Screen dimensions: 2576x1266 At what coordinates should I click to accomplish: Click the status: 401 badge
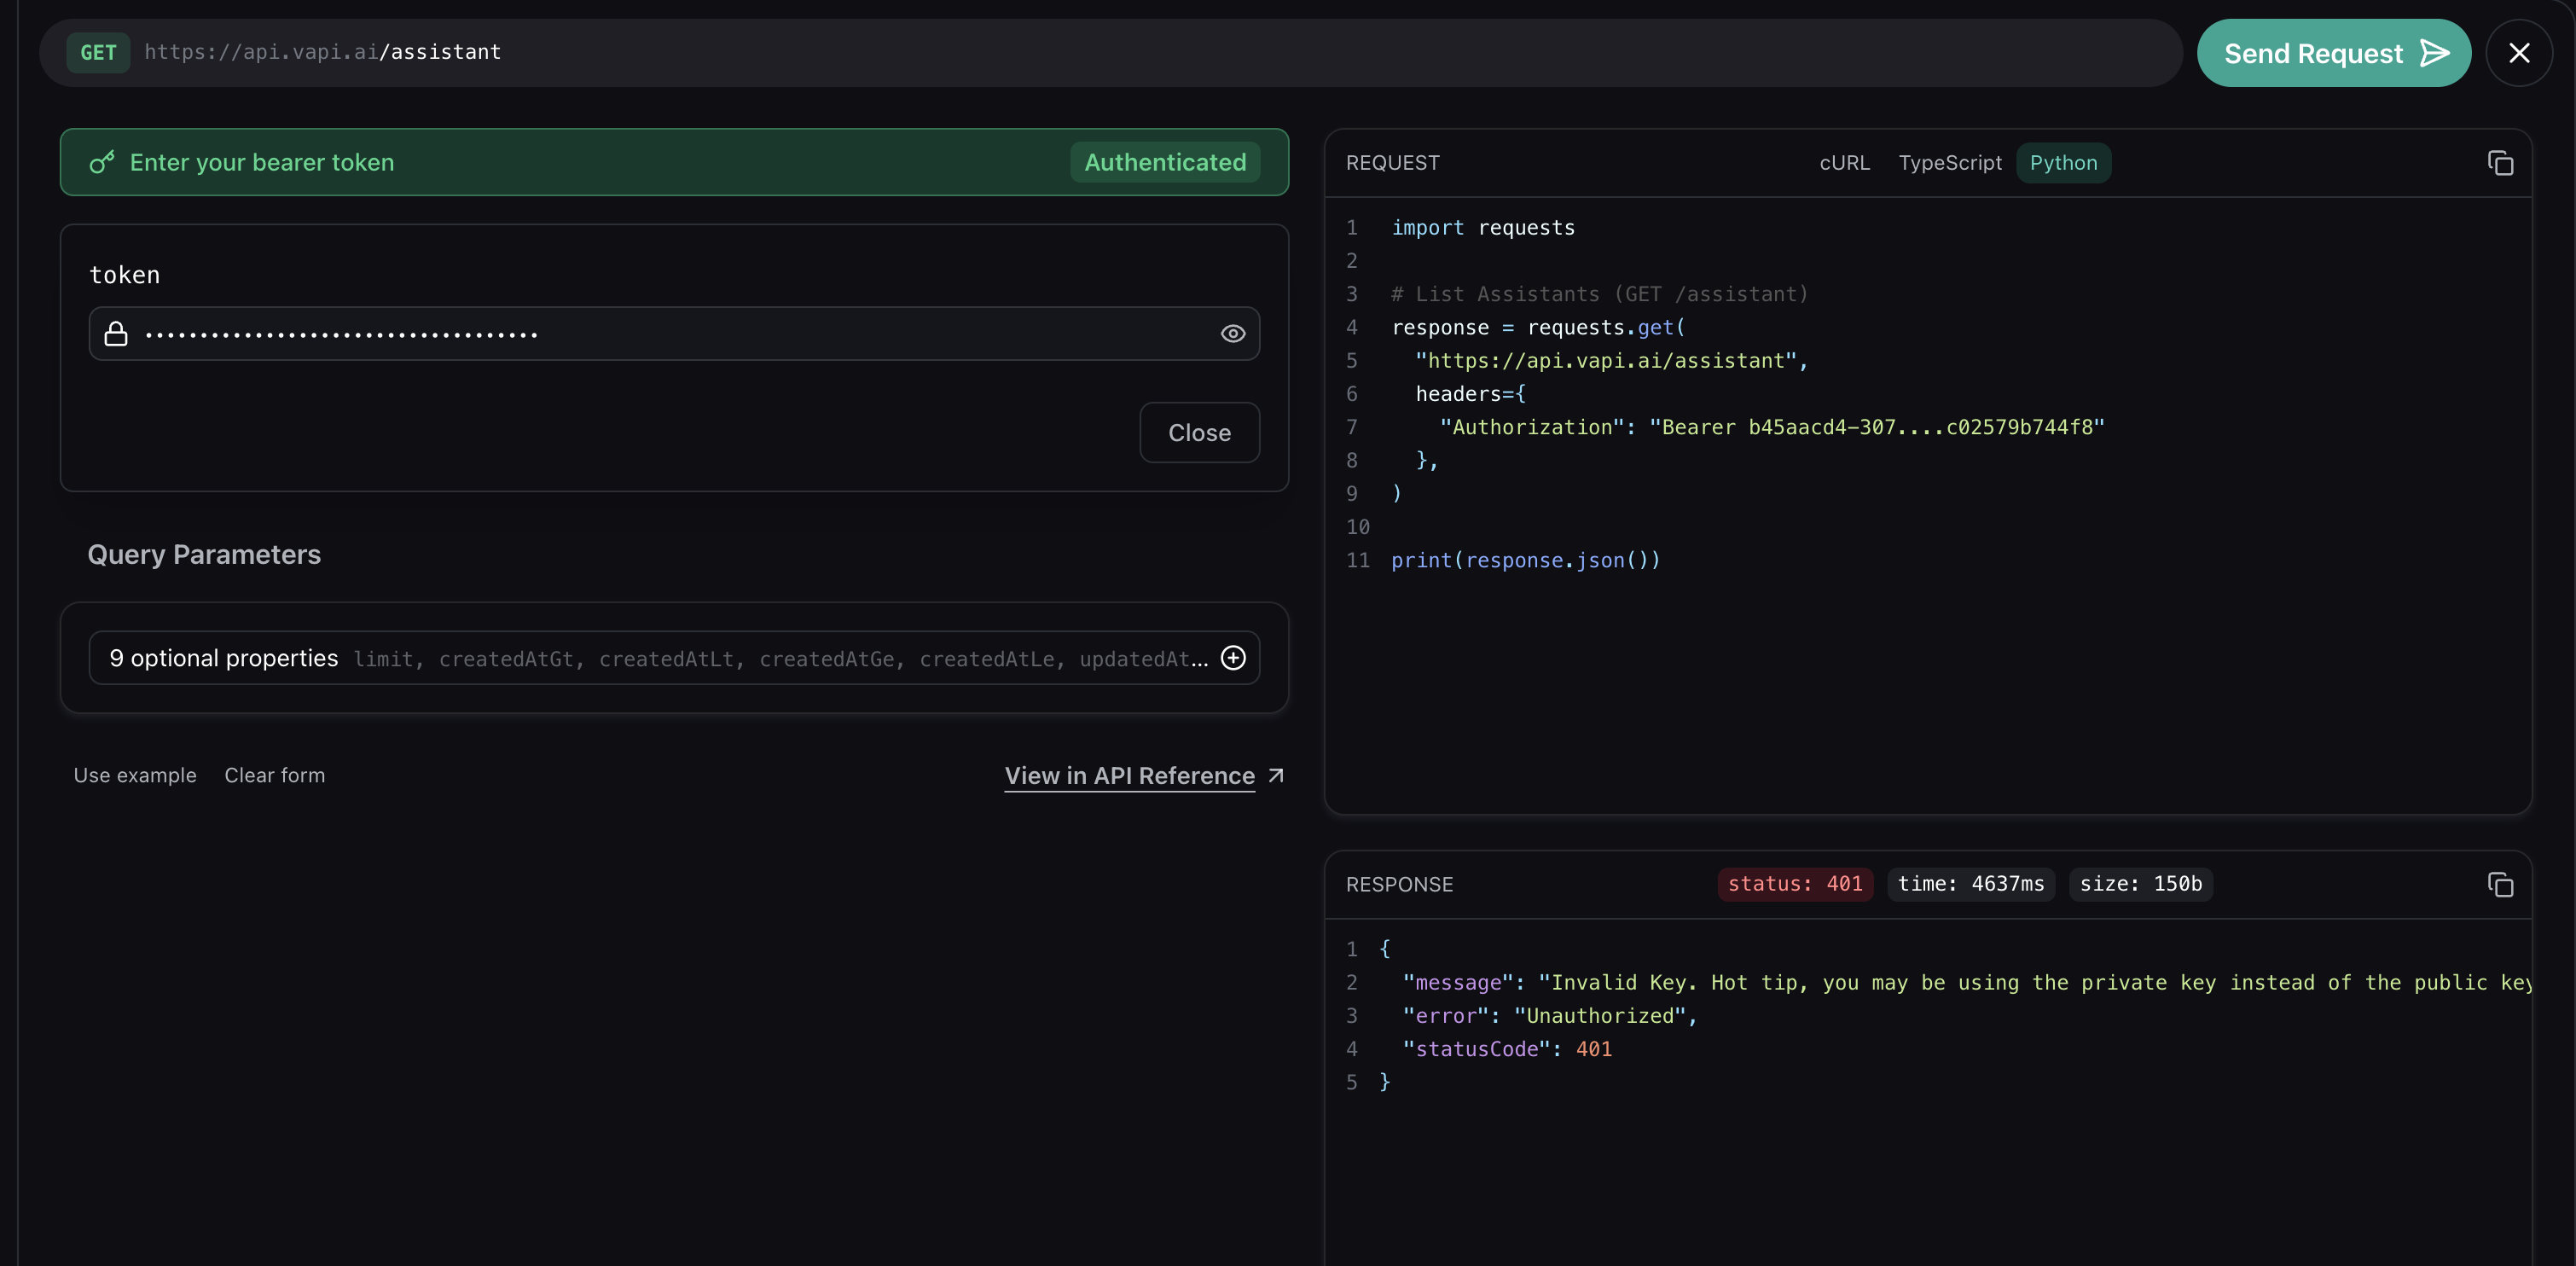tap(1795, 884)
